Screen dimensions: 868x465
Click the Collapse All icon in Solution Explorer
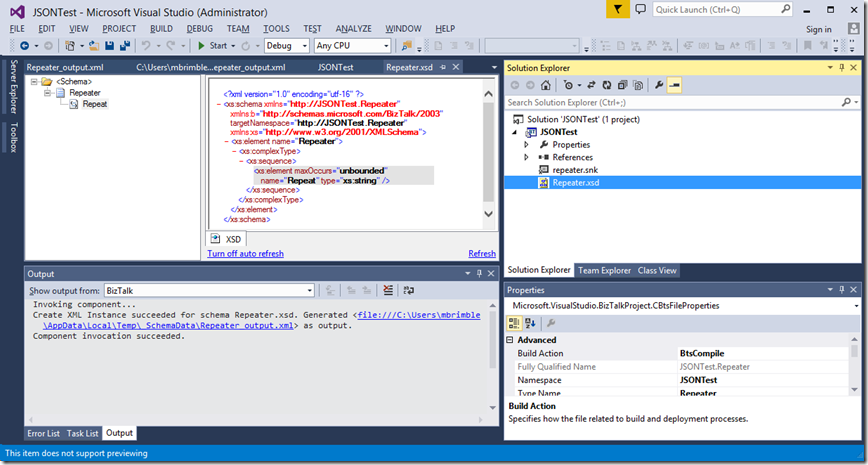[622, 85]
